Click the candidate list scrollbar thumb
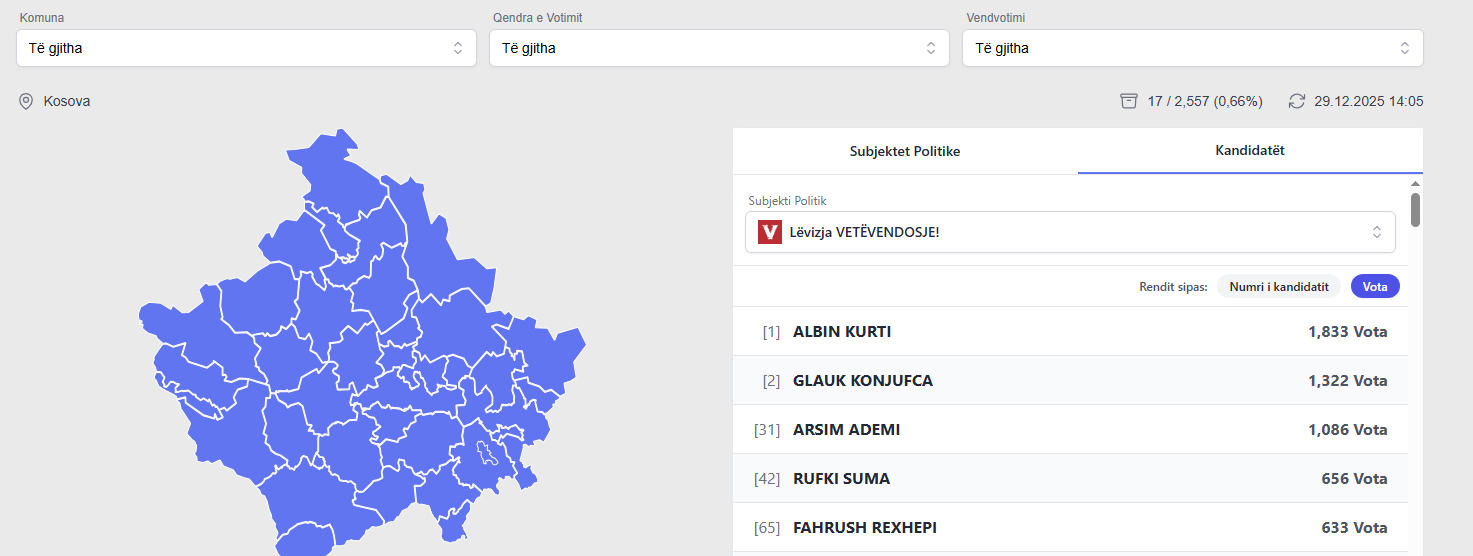This screenshot has width=1473, height=556. pos(1415,210)
